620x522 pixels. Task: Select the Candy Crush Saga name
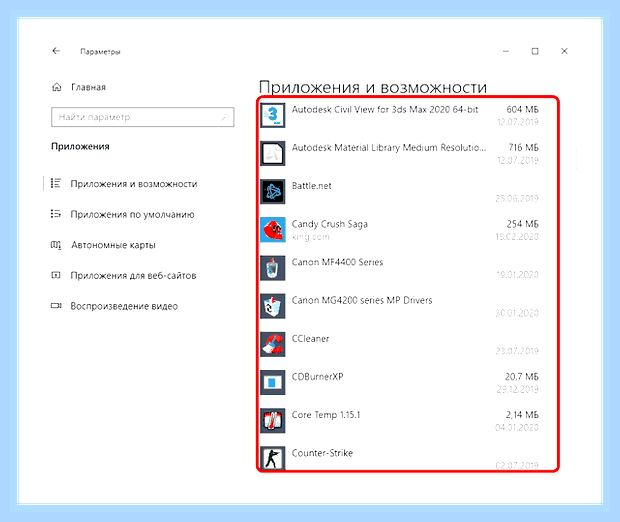pos(330,224)
